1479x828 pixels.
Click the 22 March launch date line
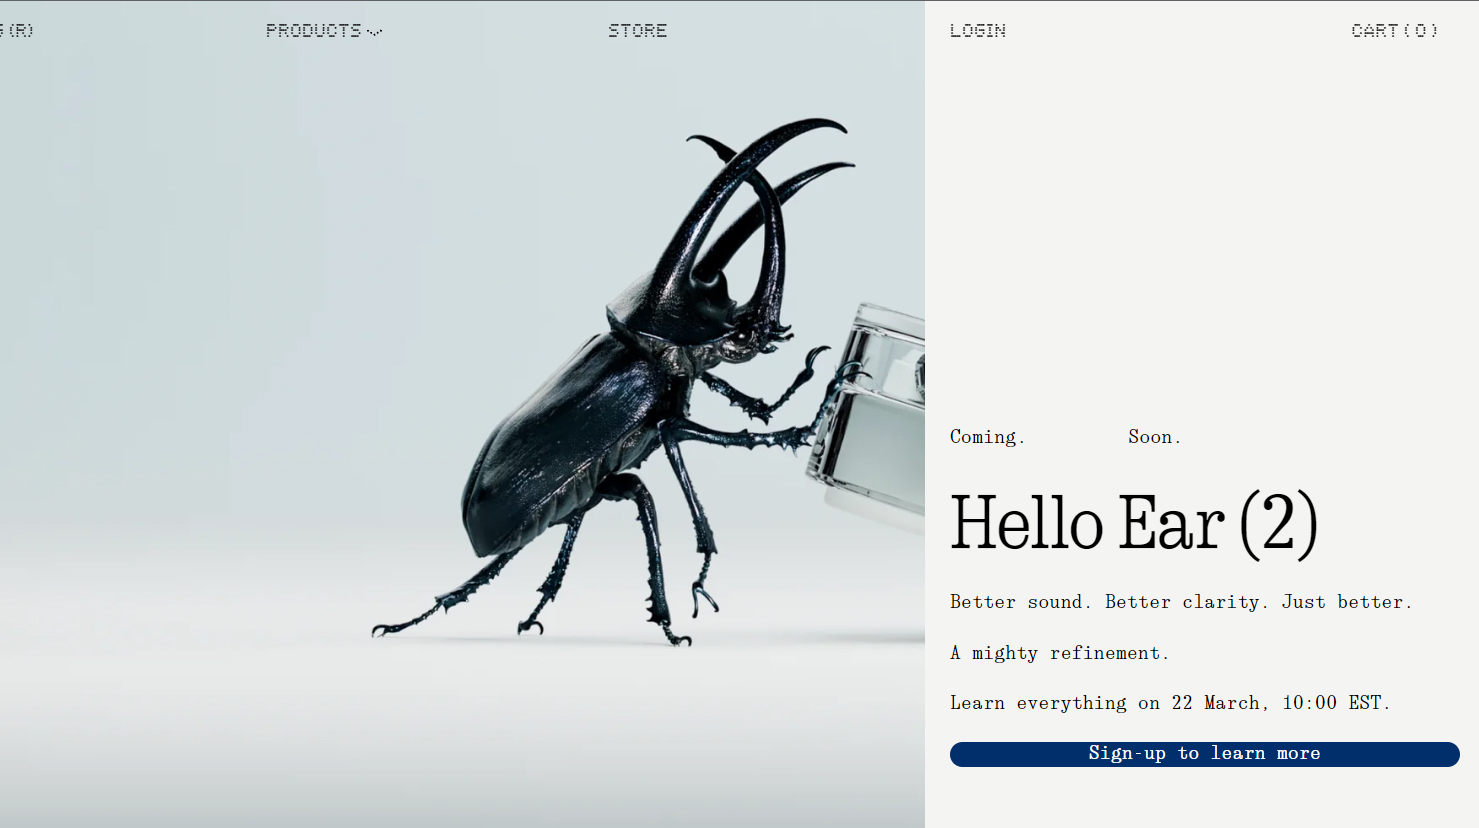pos(1170,703)
